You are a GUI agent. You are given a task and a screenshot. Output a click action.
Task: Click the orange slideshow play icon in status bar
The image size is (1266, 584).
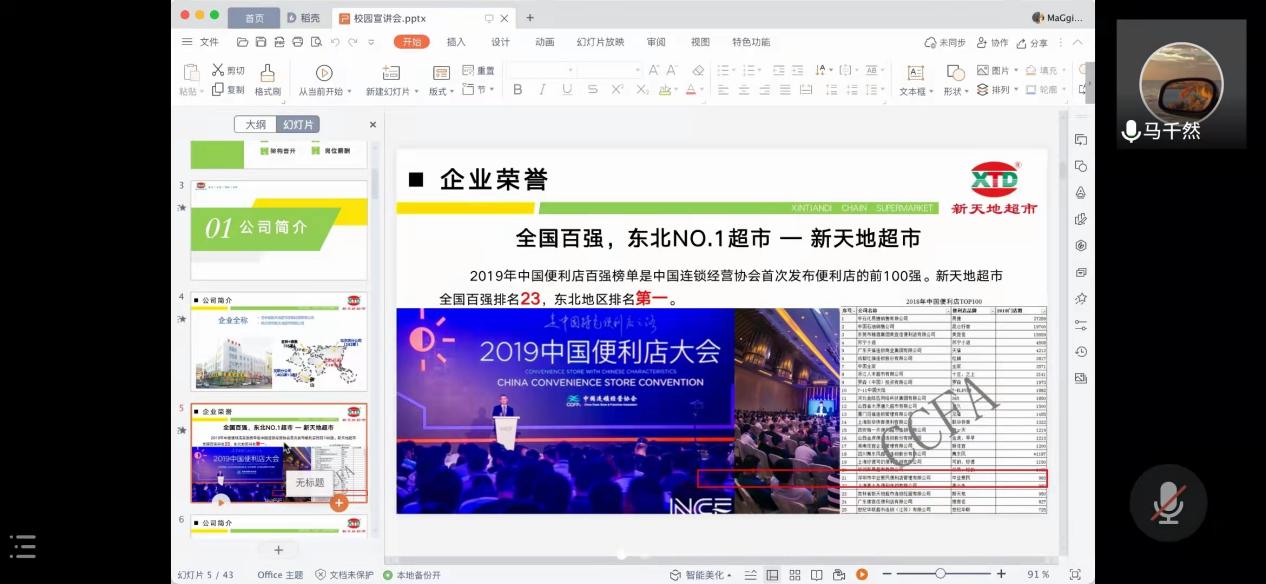862,575
